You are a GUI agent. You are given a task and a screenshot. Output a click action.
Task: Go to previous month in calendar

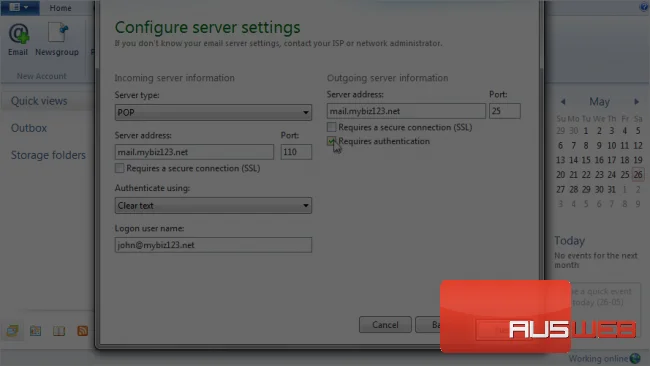[563, 102]
